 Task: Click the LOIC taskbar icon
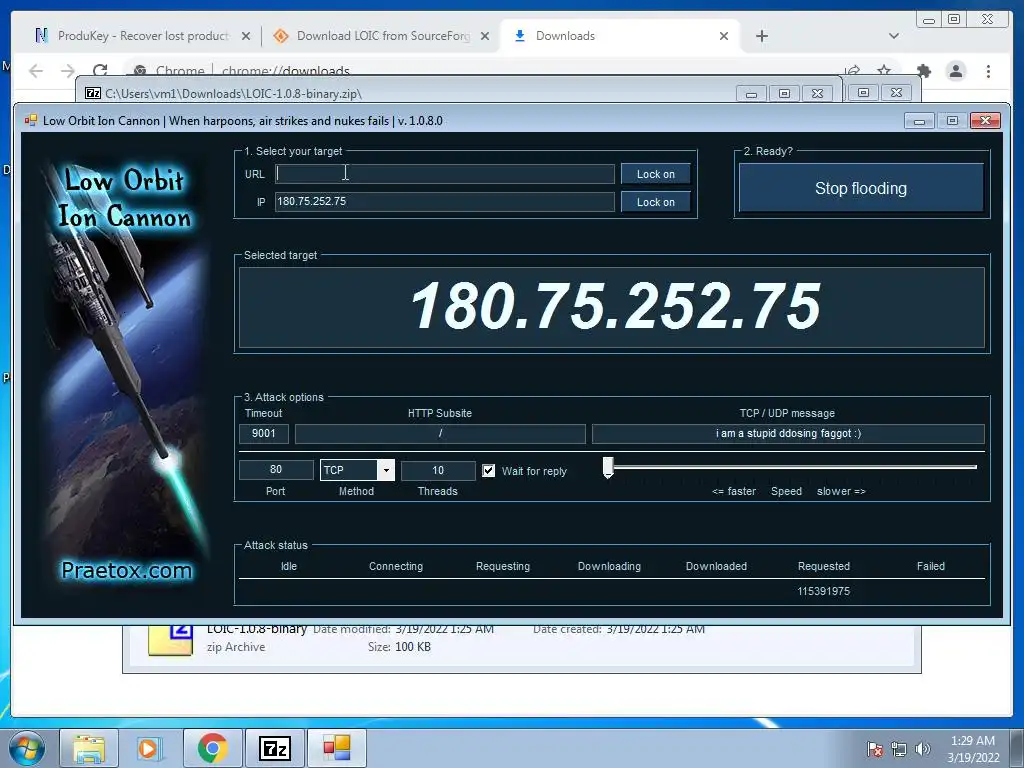337,748
